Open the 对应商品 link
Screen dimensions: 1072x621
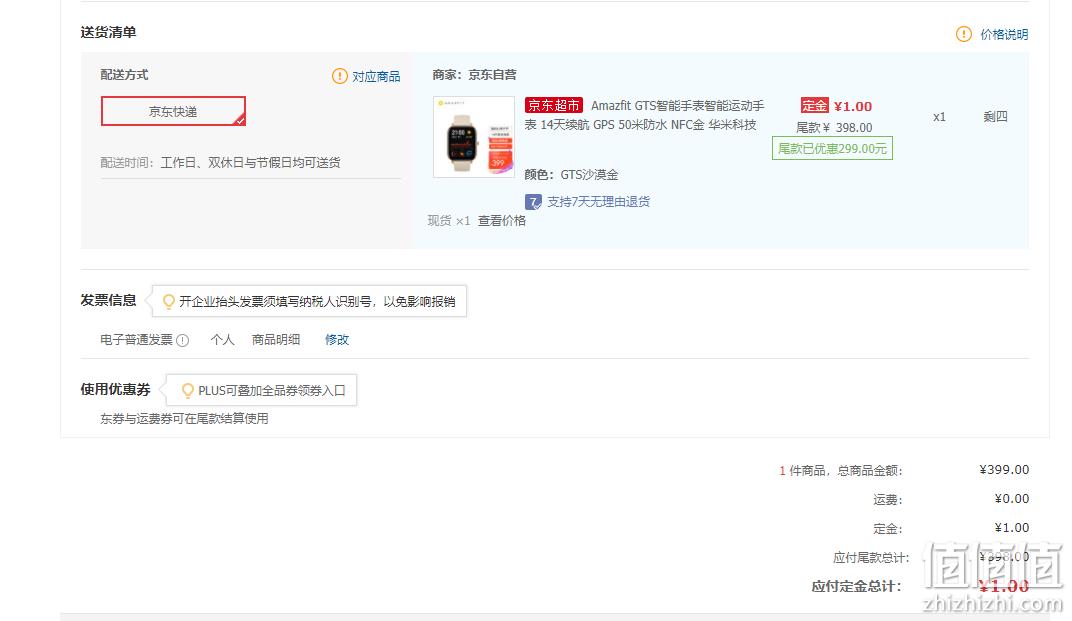pyautogui.click(x=376, y=77)
